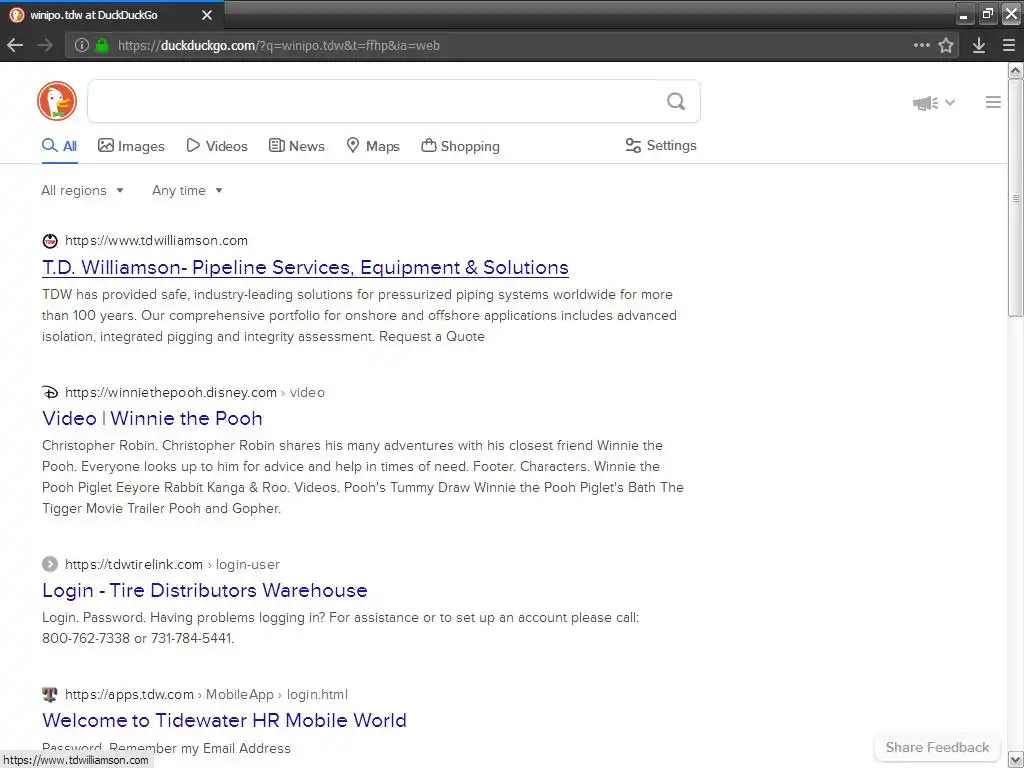Click the apps.tdw.com URL text

click(x=129, y=694)
